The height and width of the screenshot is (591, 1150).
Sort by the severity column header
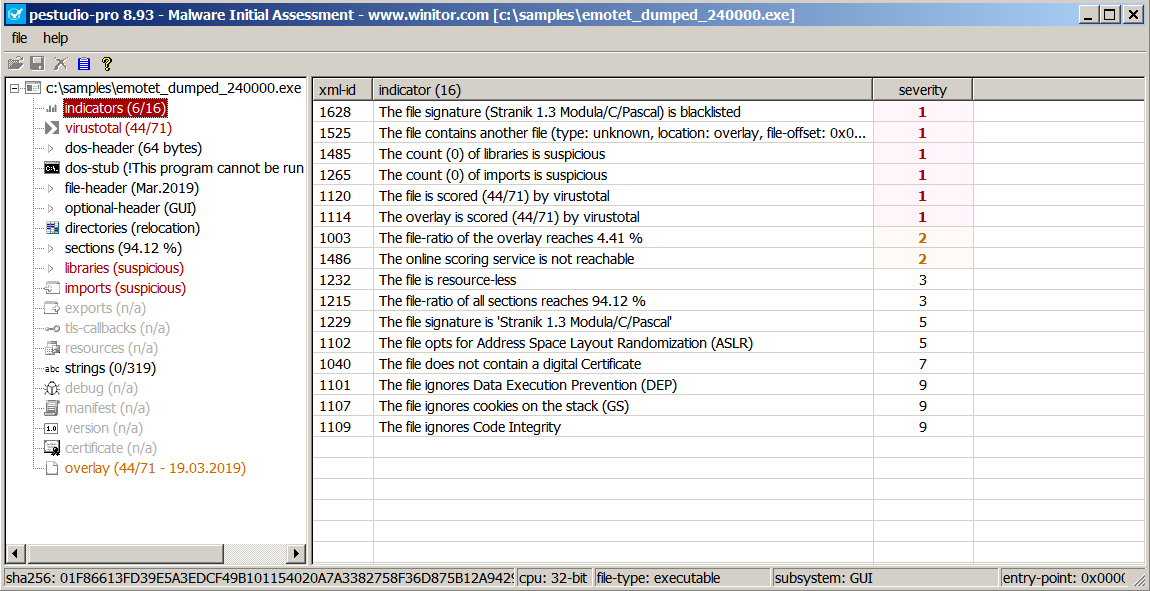point(923,90)
